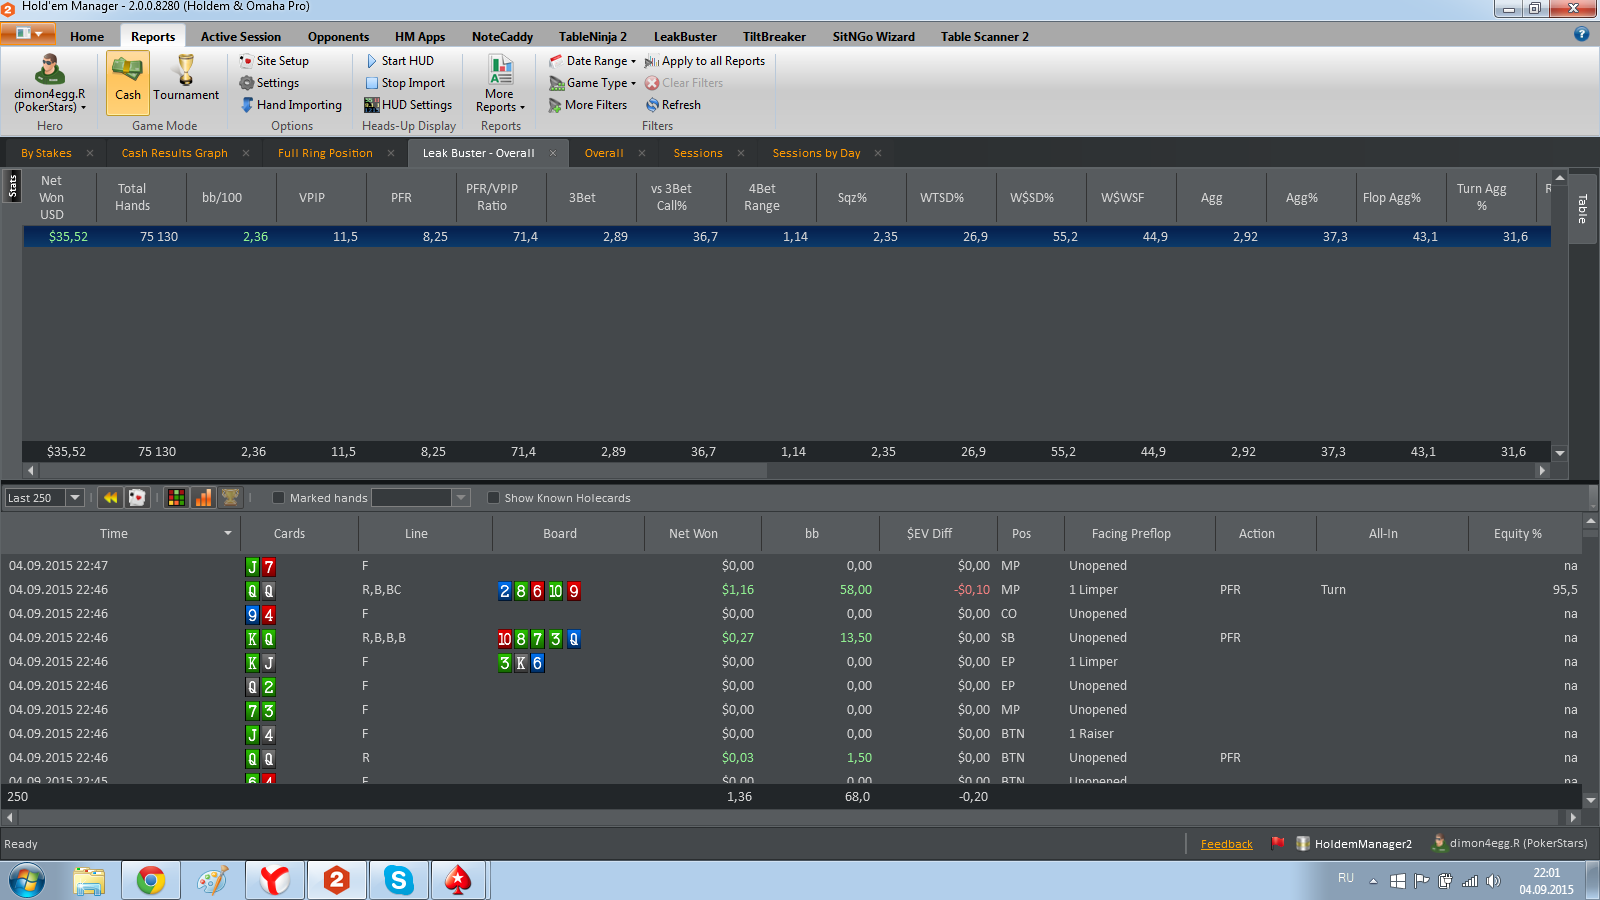Open Settings in the Options group
The width and height of the screenshot is (1600, 900).
pos(269,83)
